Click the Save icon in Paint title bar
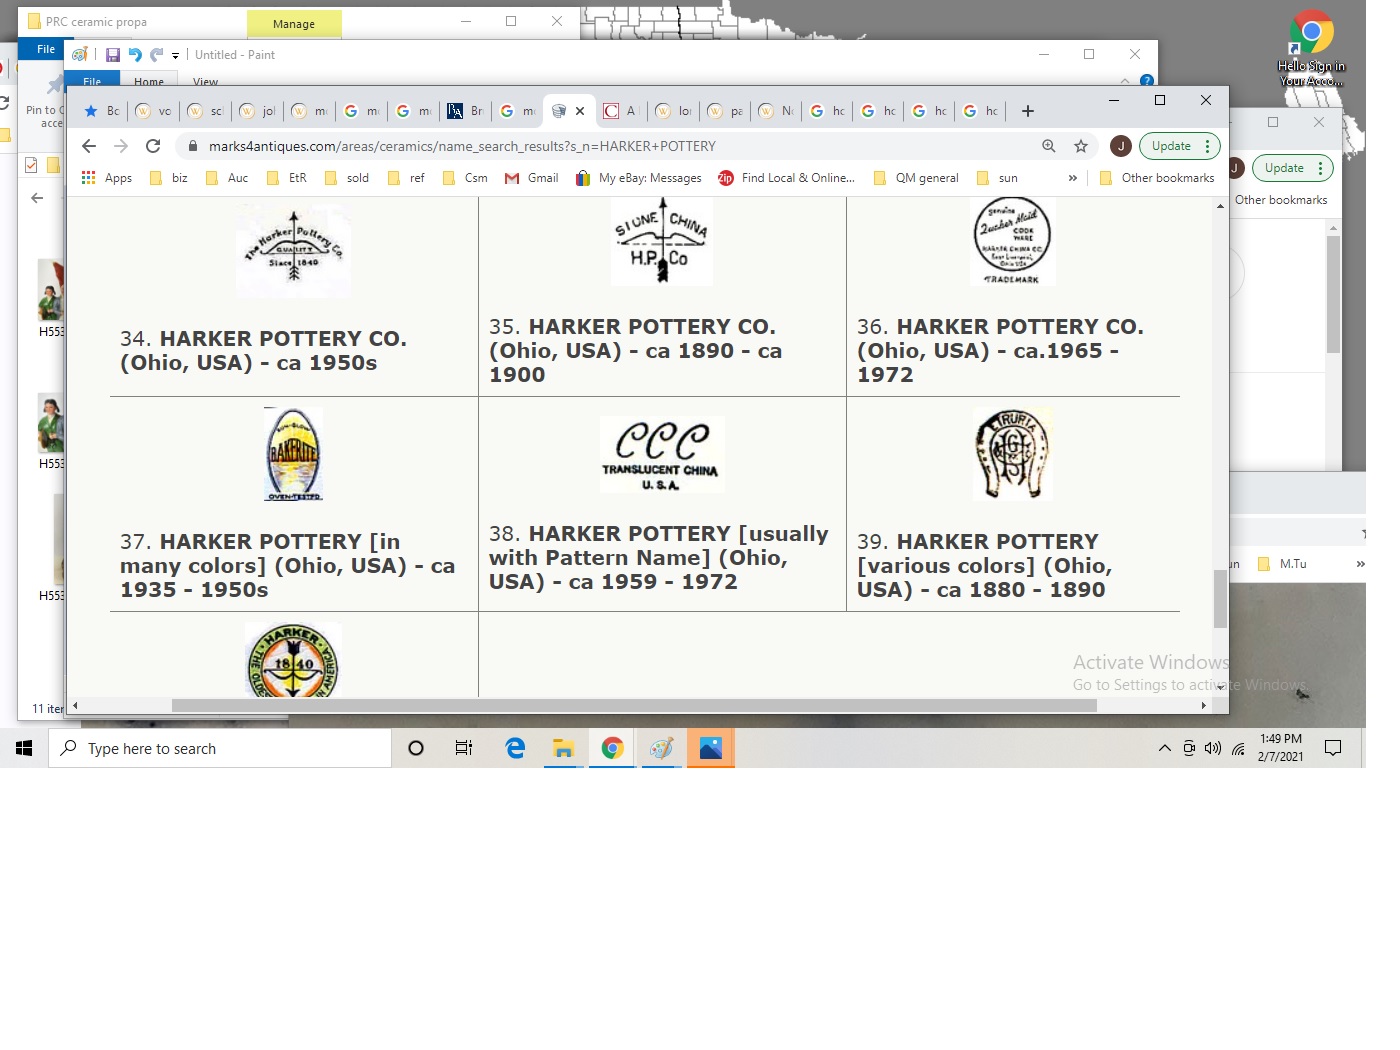Image resolution: width=1400 pixels, height=1050 pixels. point(113,55)
